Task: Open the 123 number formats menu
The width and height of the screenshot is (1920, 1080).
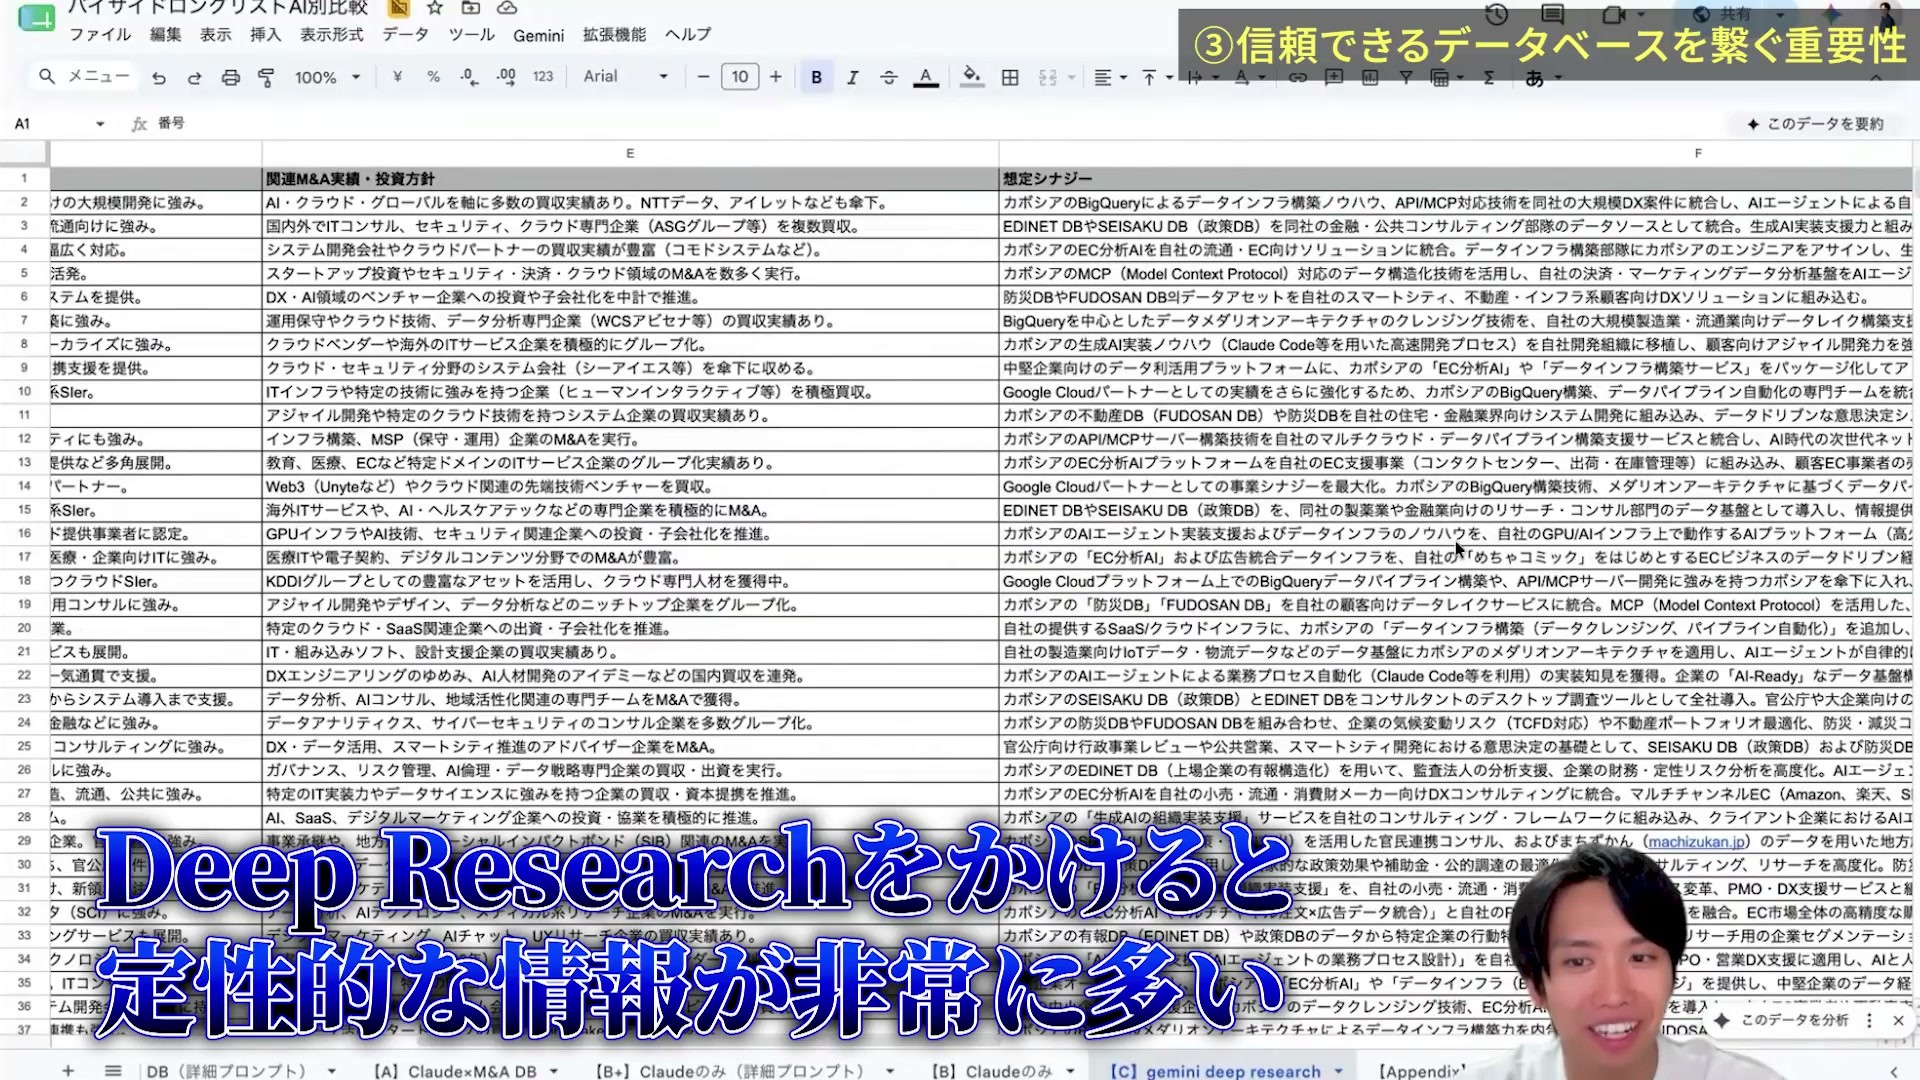Action: point(543,77)
